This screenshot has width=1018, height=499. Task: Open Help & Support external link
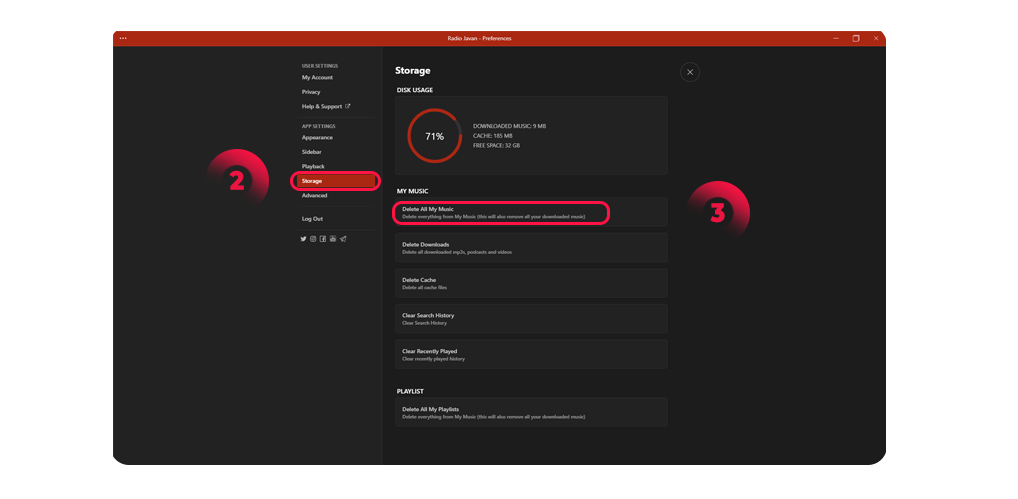(326, 106)
